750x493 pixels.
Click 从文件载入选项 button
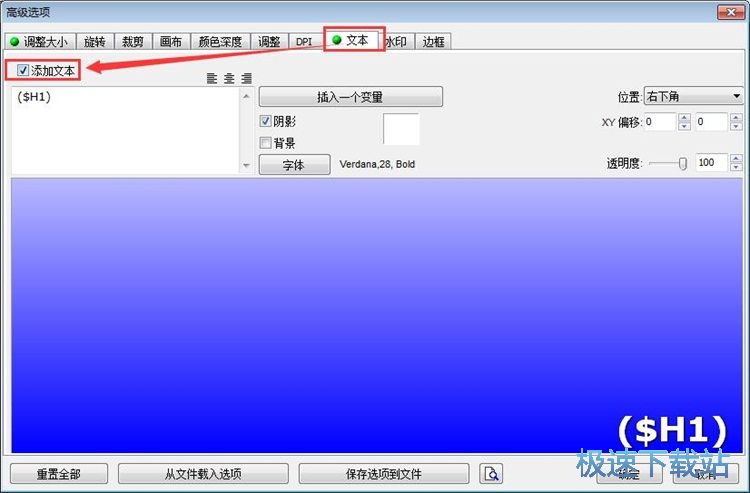coord(203,473)
